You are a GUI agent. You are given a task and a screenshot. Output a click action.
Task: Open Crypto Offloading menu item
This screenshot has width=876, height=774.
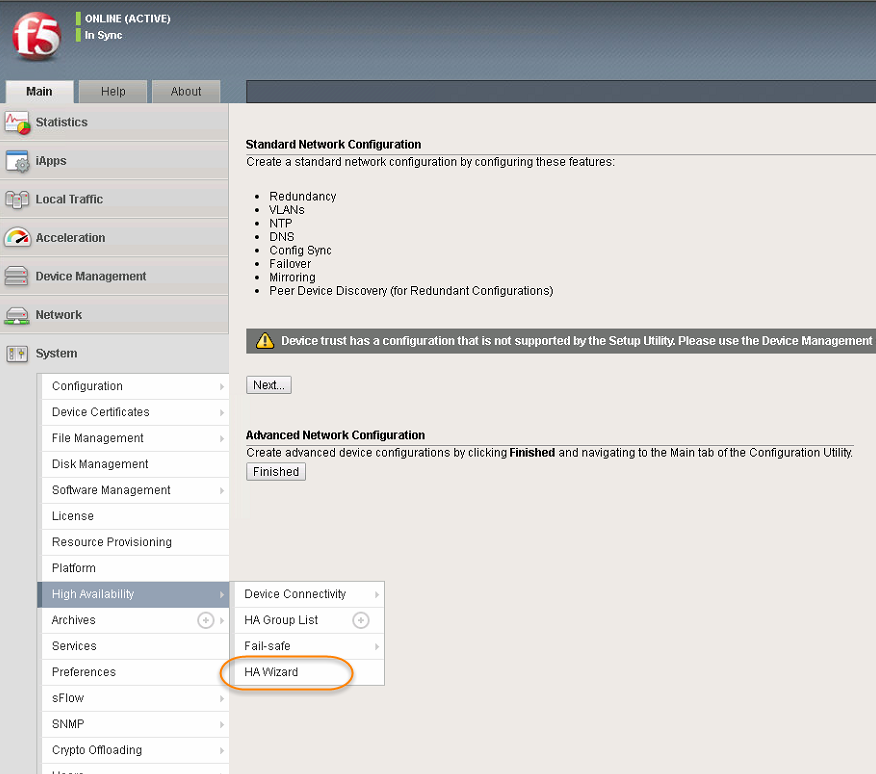tap(135, 750)
